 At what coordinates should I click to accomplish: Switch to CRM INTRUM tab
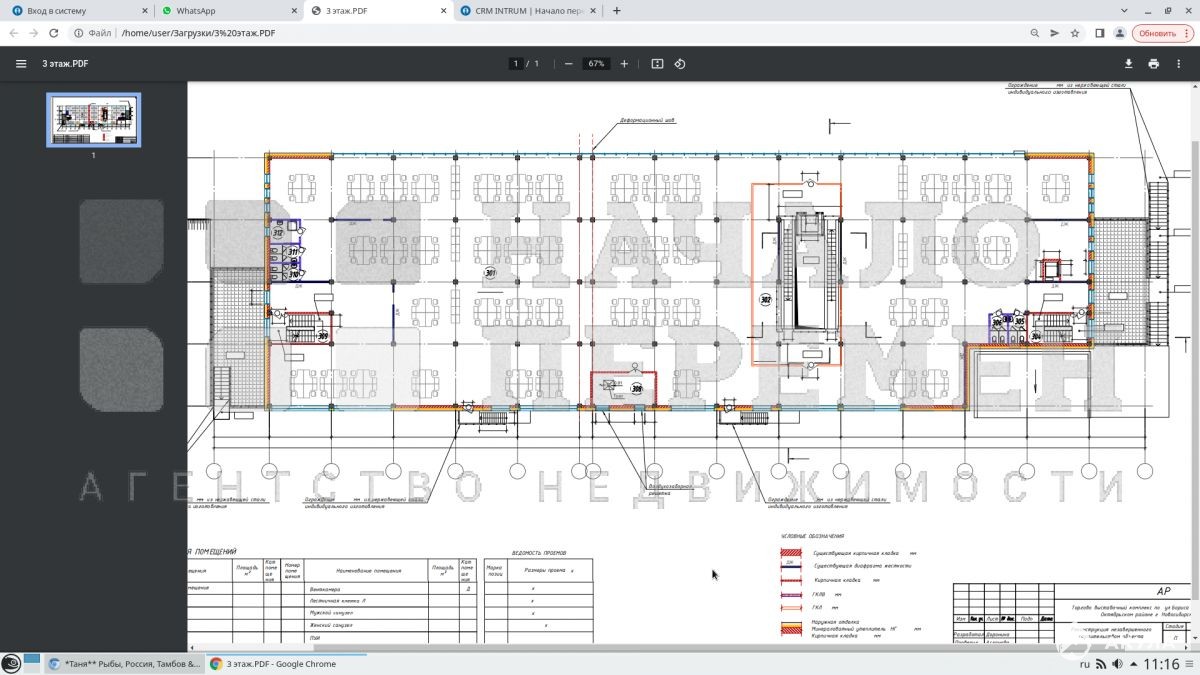point(526,11)
